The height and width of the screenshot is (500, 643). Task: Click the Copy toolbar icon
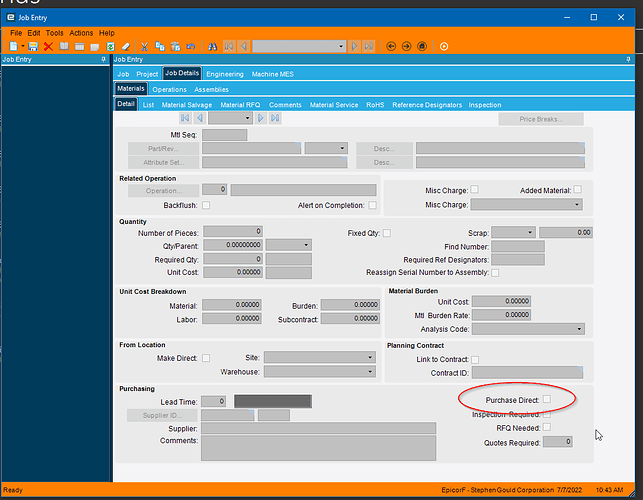pyautogui.click(x=160, y=46)
